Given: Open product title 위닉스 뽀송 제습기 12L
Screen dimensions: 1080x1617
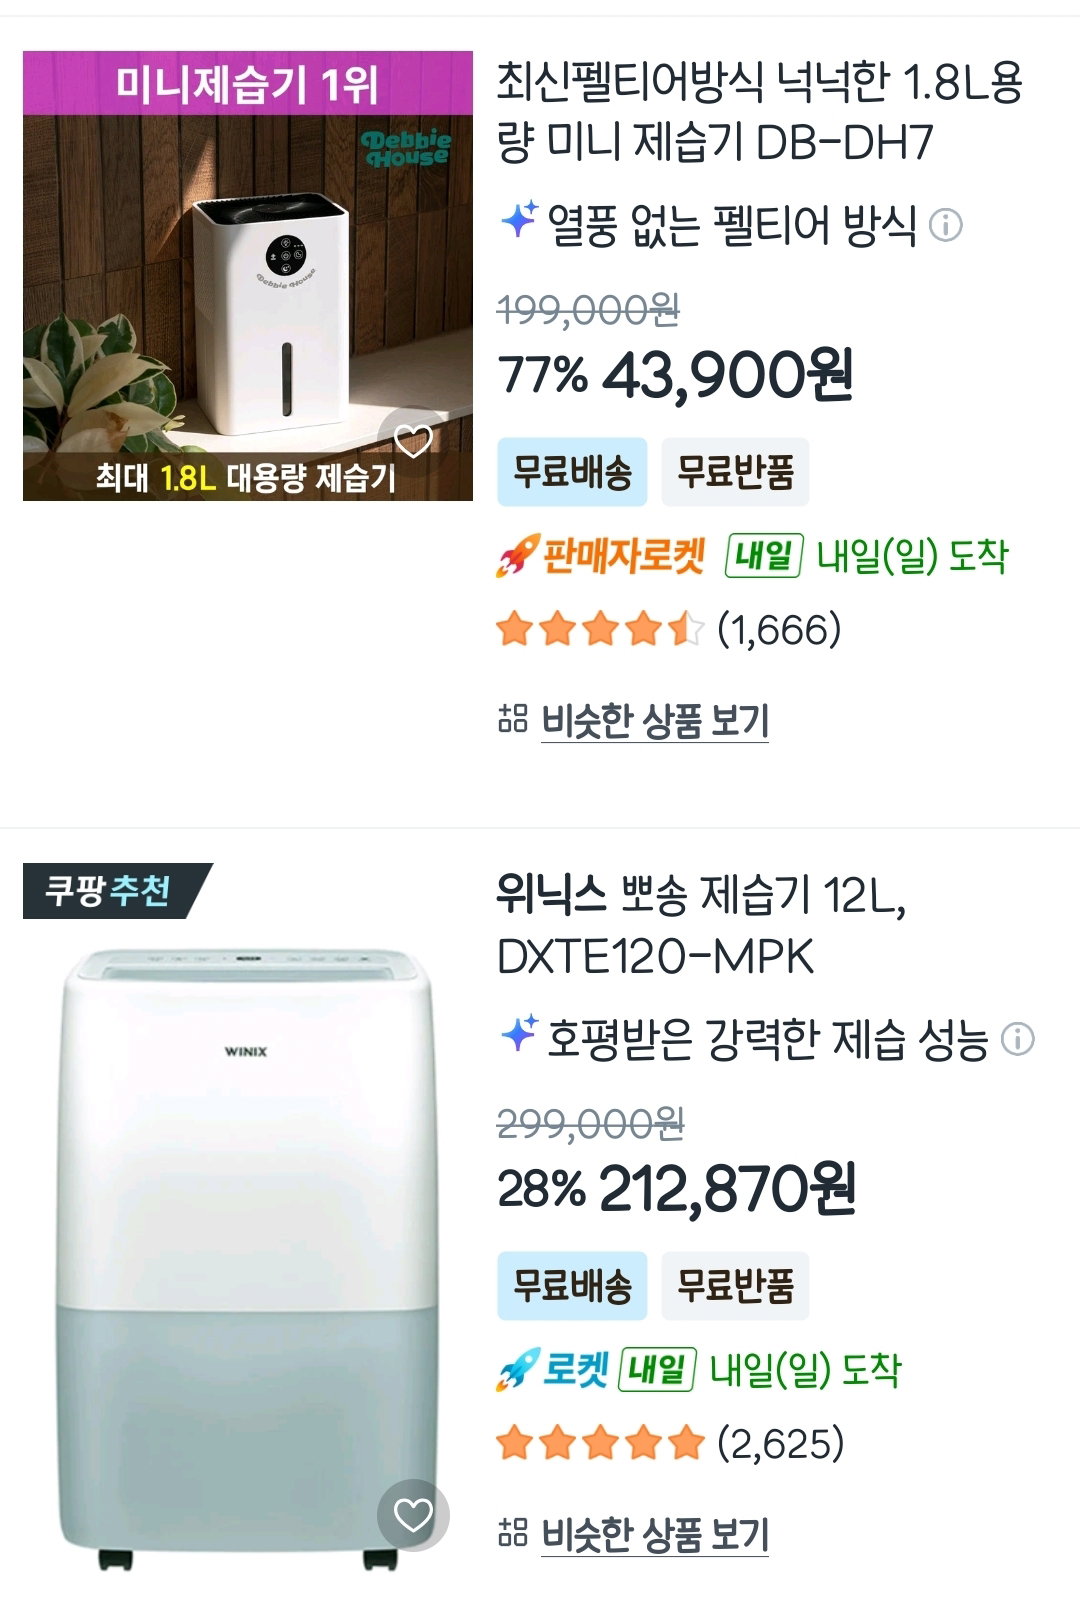Looking at the screenshot, I should pyautogui.click(x=702, y=926).
